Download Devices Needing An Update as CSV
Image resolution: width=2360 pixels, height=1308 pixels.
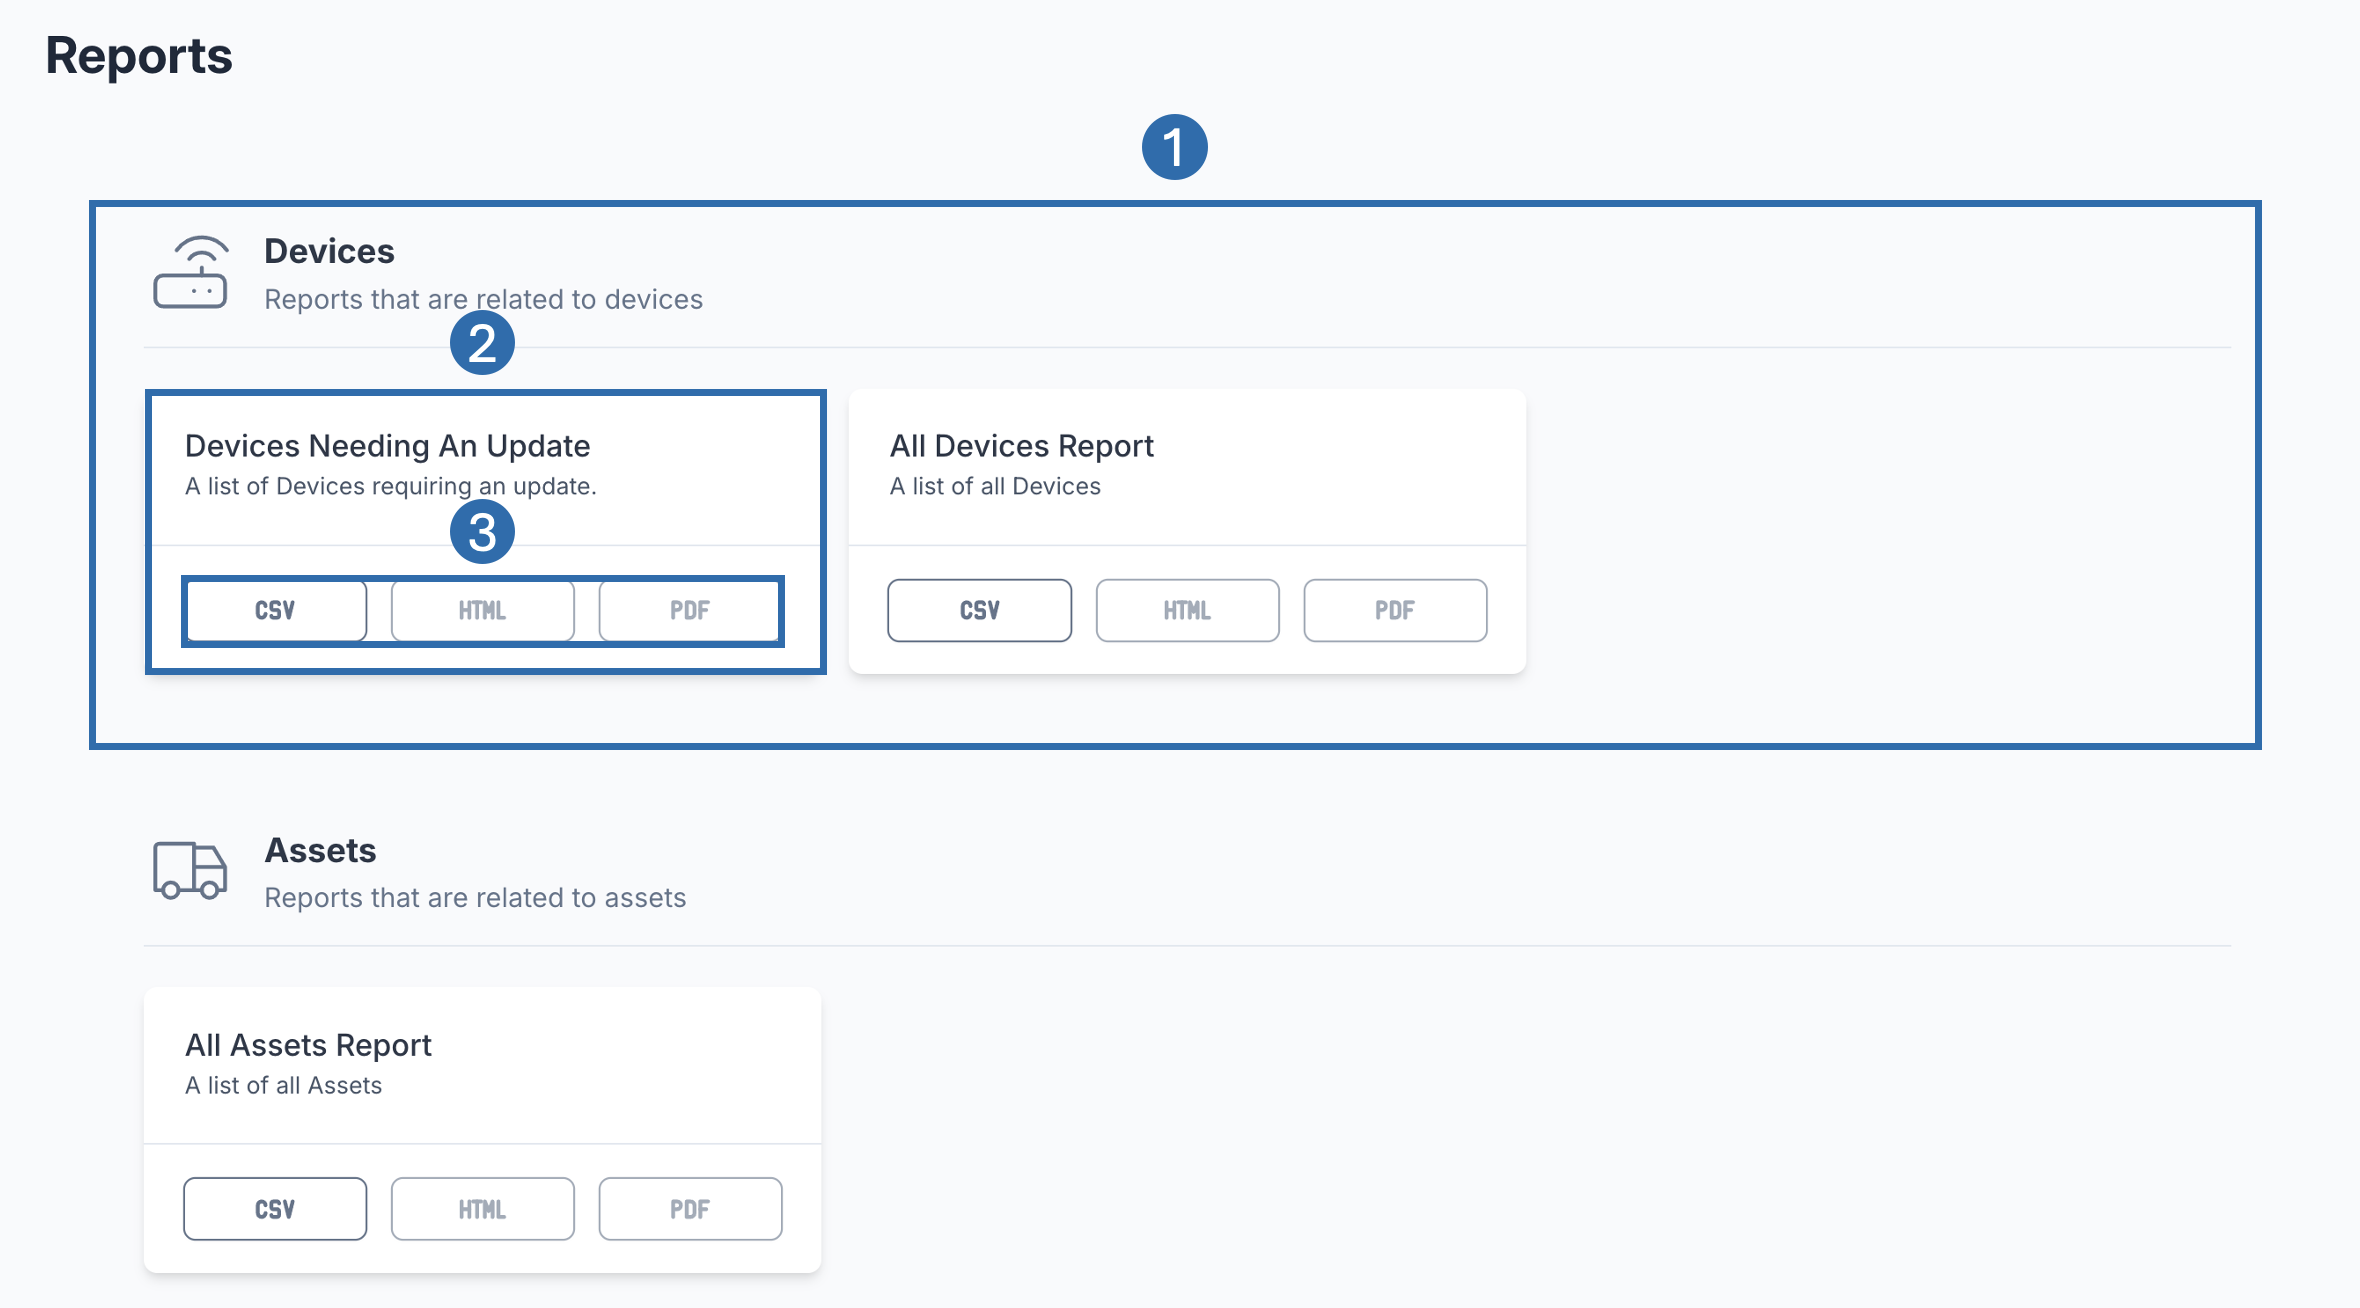coord(275,610)
